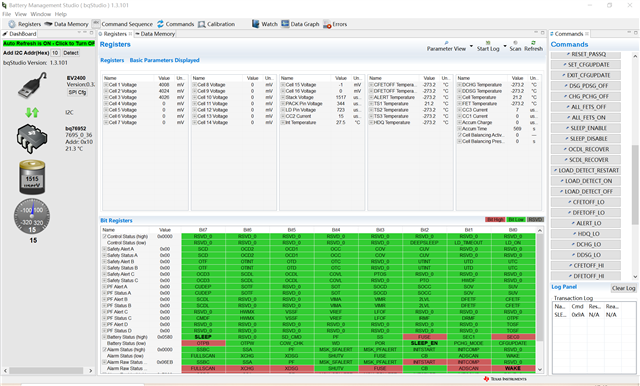Send the ALL_FETS_OFF command

(586, 107)
